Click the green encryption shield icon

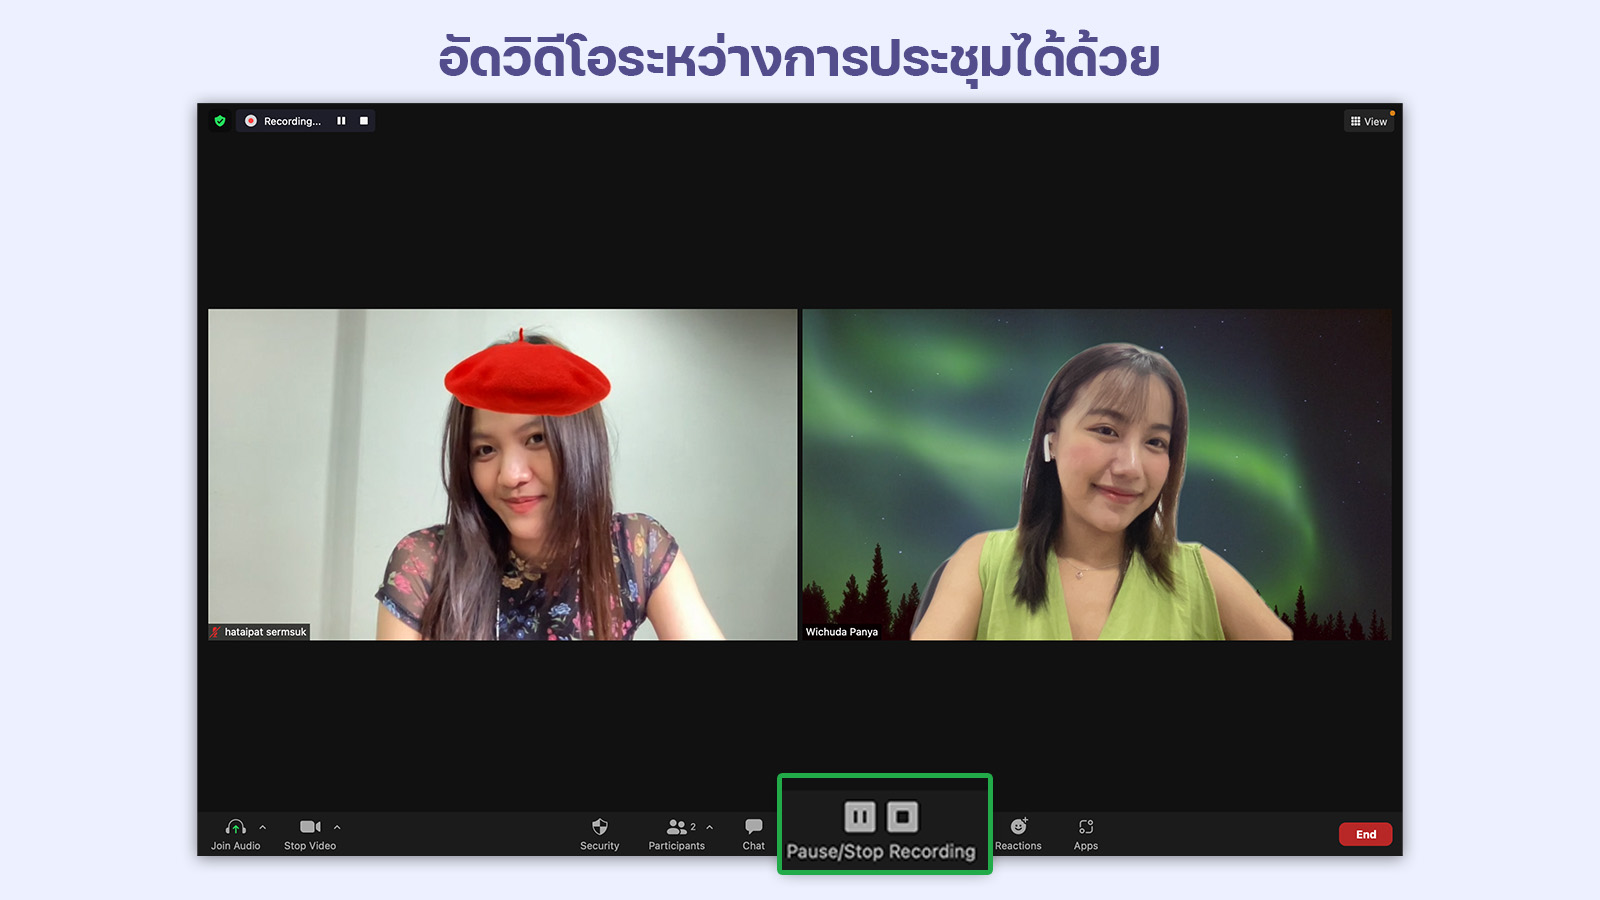pos(220,121)
